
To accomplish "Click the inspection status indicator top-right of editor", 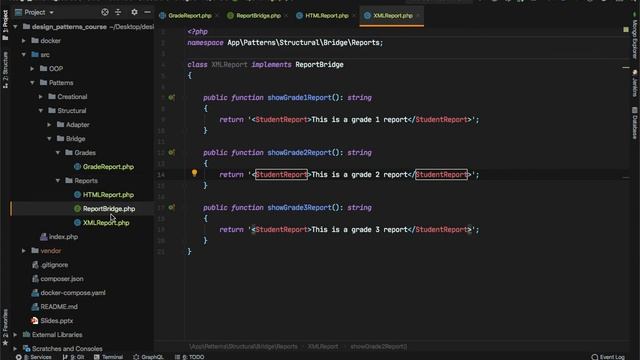I will pos(626,30).
